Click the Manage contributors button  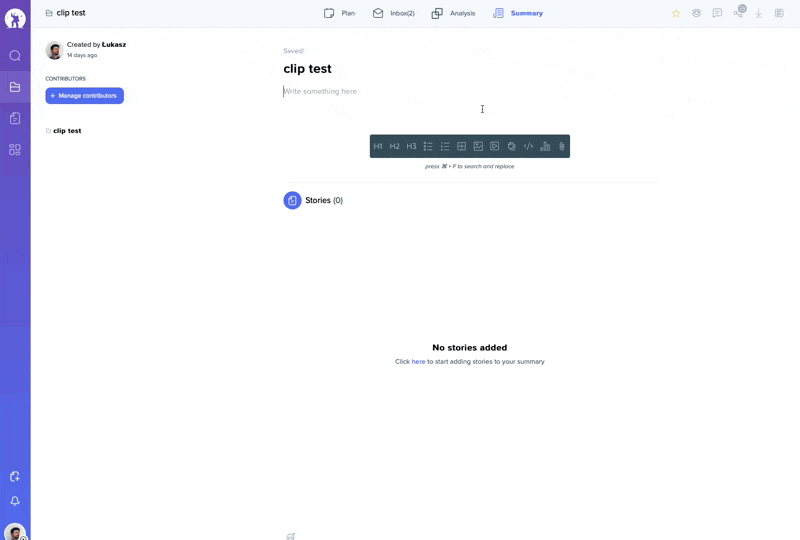tap(85, 95)
